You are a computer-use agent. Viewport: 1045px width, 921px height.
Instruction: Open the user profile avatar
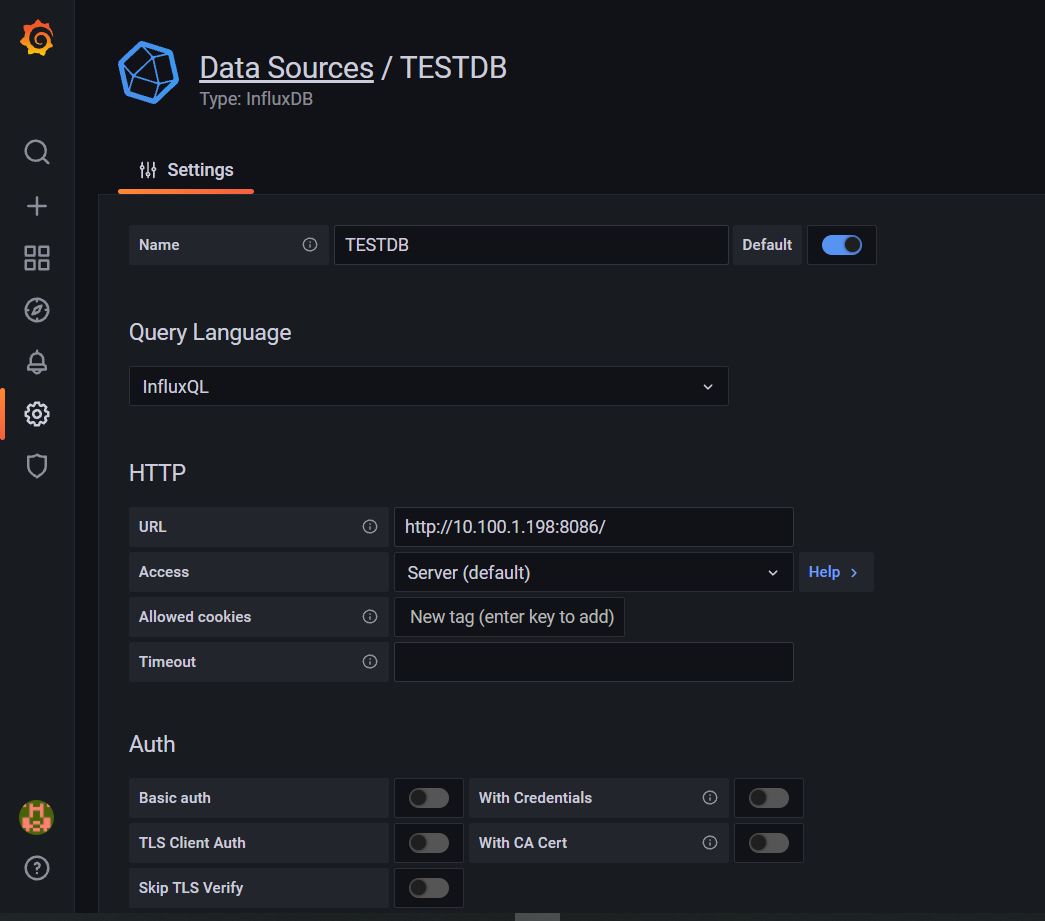tap(37, 817)
